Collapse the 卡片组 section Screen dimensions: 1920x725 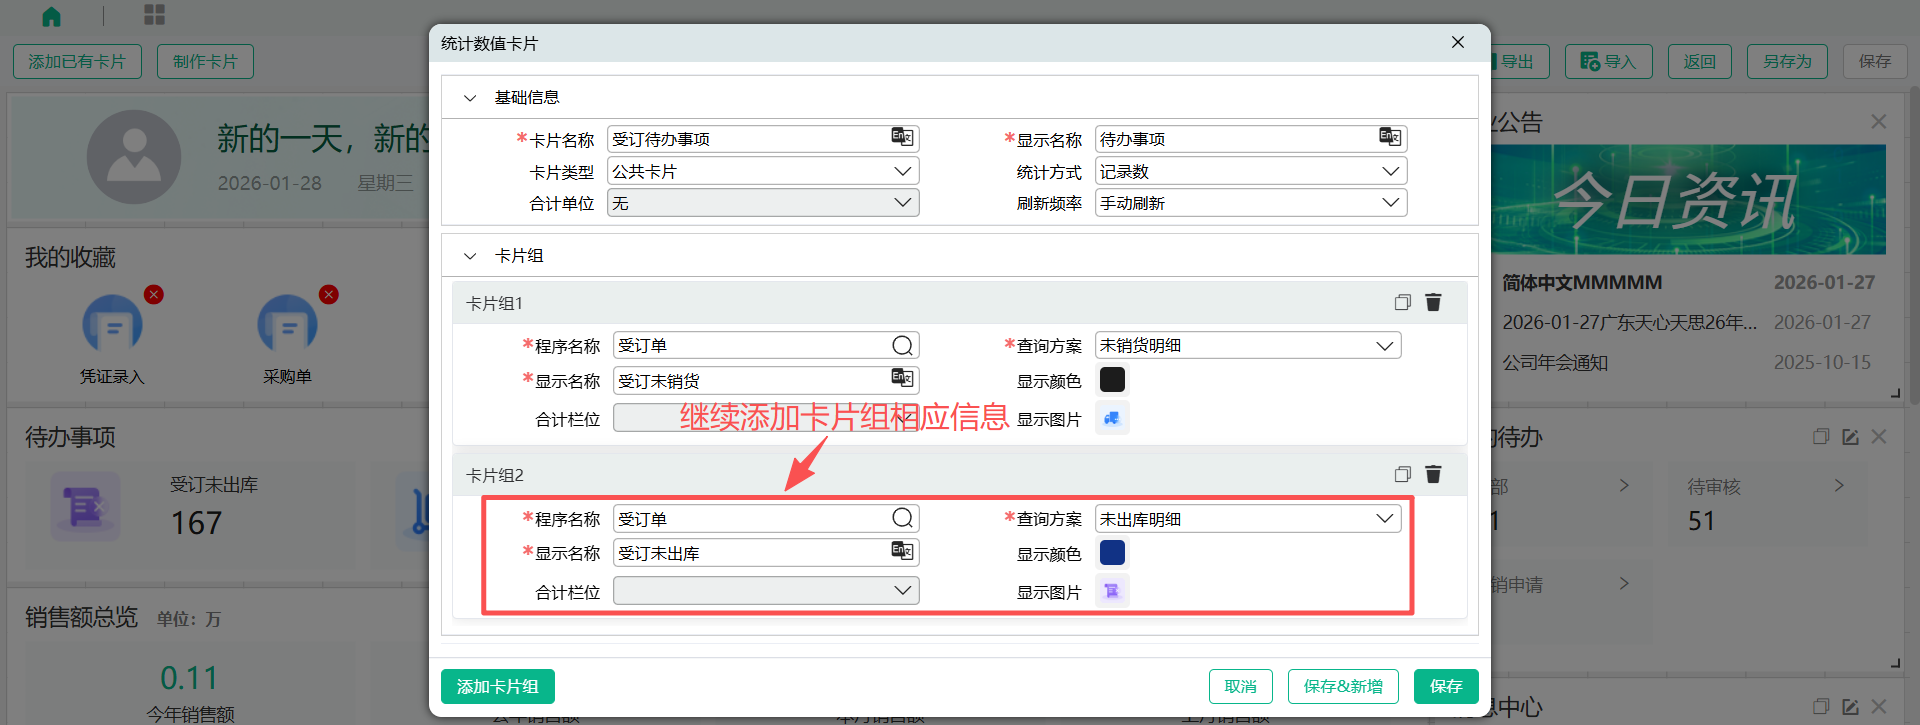click(470, 256)
